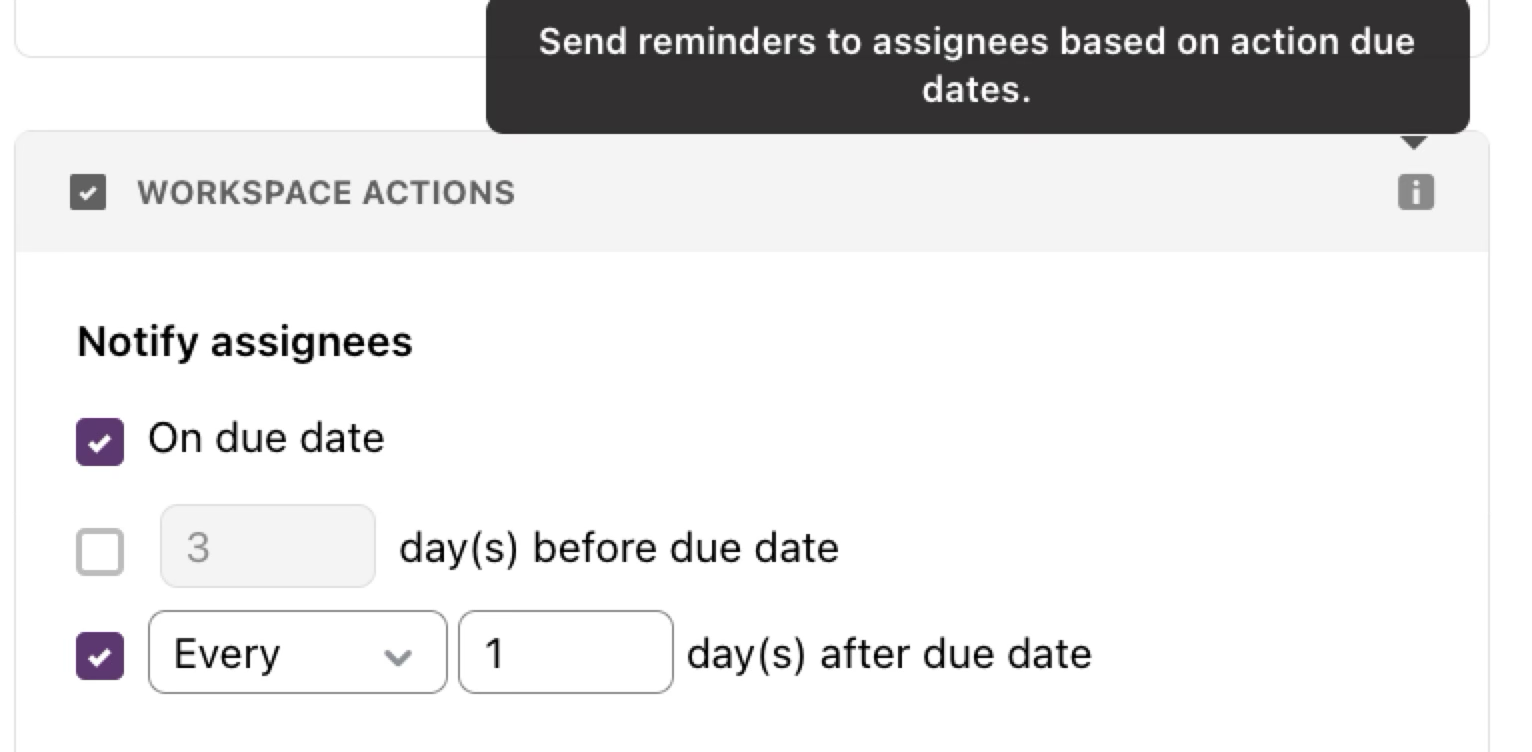The height and width of the screenshot is (752, 1532).
Task: Click the checkmark icon beside Workspace Actions
Action: point(88,192)
